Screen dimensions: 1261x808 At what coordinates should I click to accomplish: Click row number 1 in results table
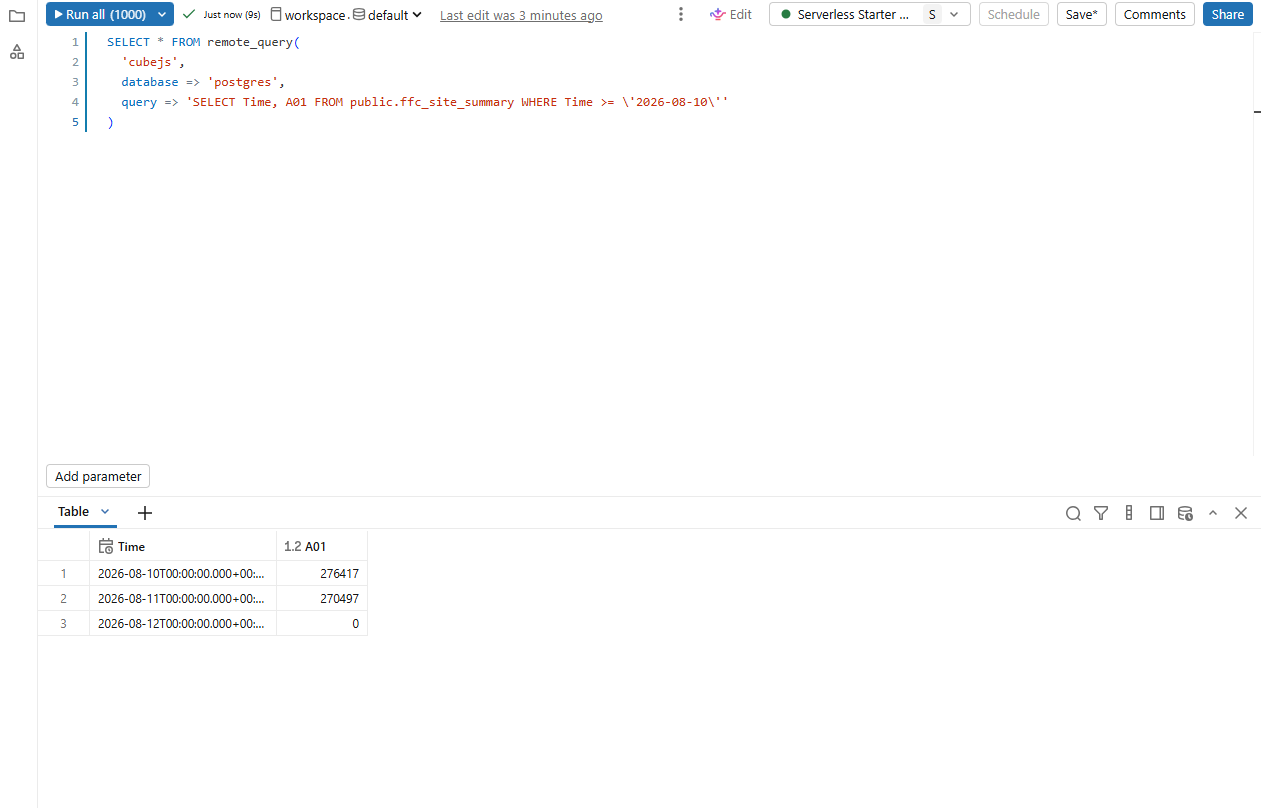coord(64,573)
